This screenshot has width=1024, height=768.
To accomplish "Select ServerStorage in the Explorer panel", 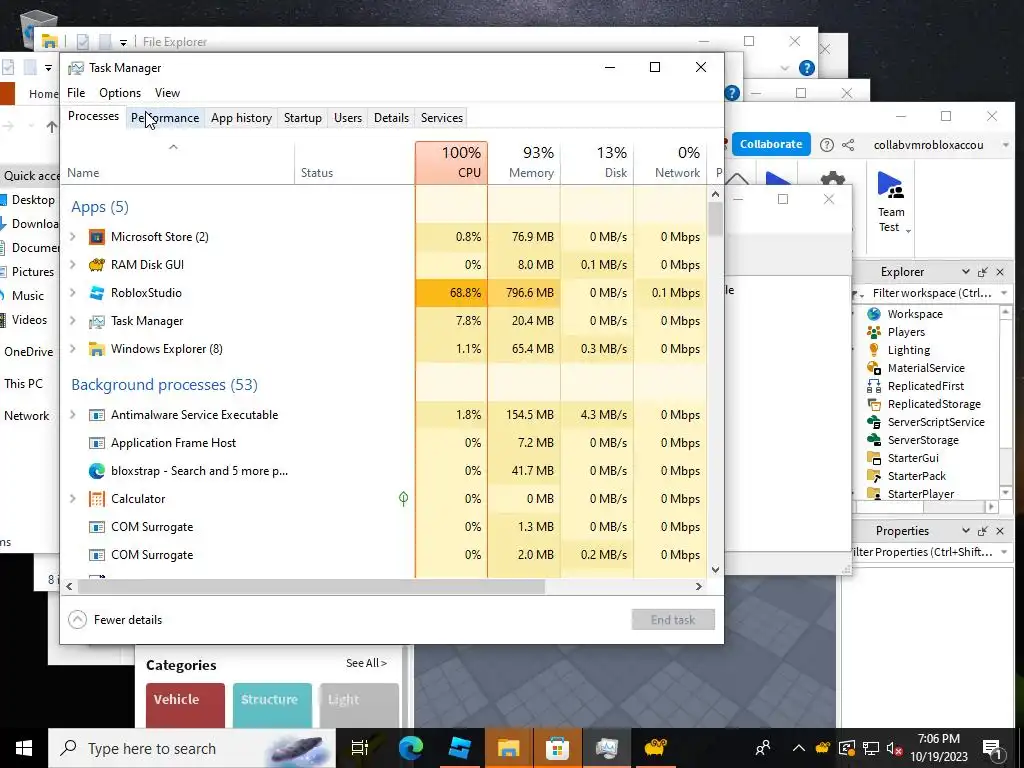I will pyautogui.click(x=923, y=440).
